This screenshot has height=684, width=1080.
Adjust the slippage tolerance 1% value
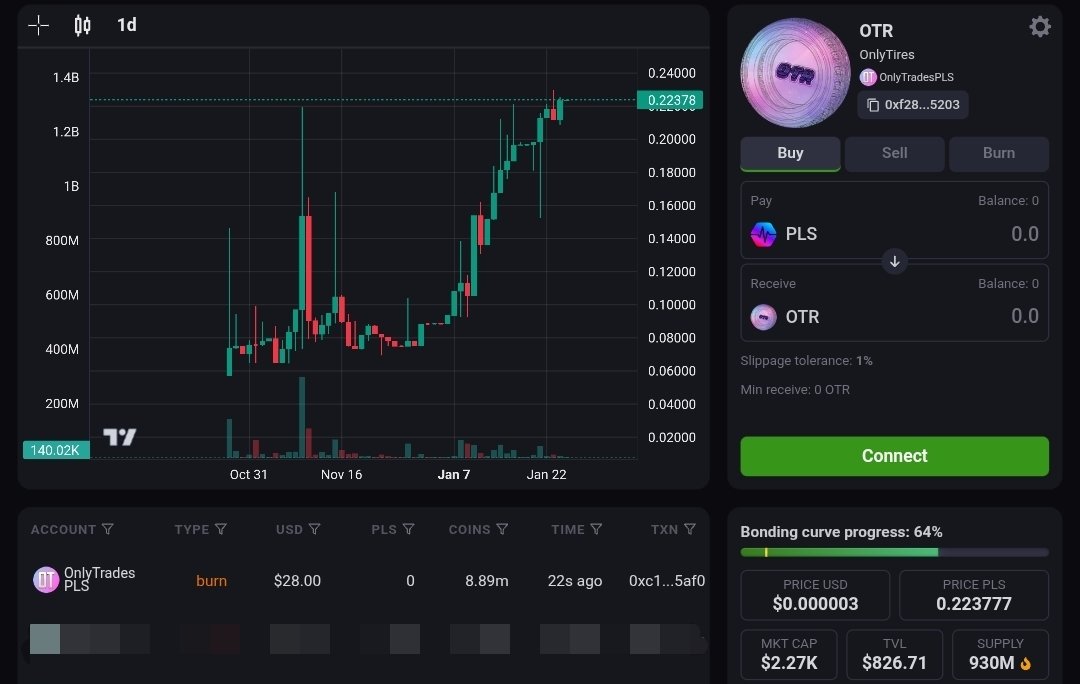pos(864,361)
